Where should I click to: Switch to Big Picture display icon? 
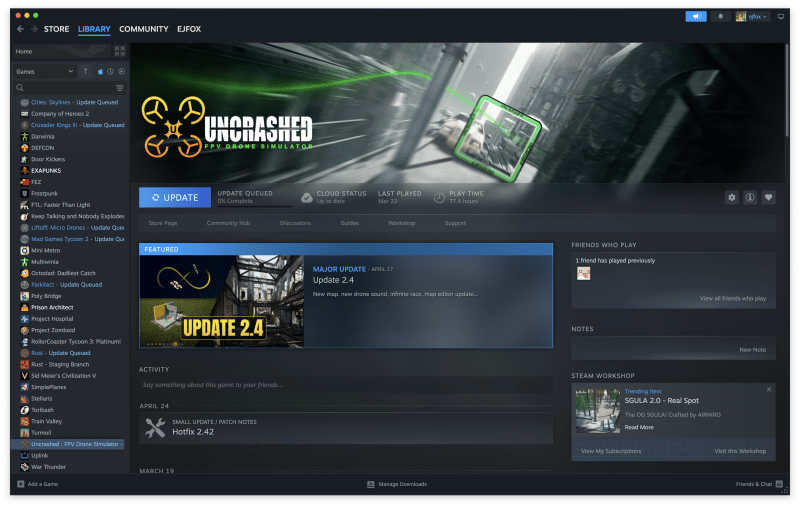point(781,16)
